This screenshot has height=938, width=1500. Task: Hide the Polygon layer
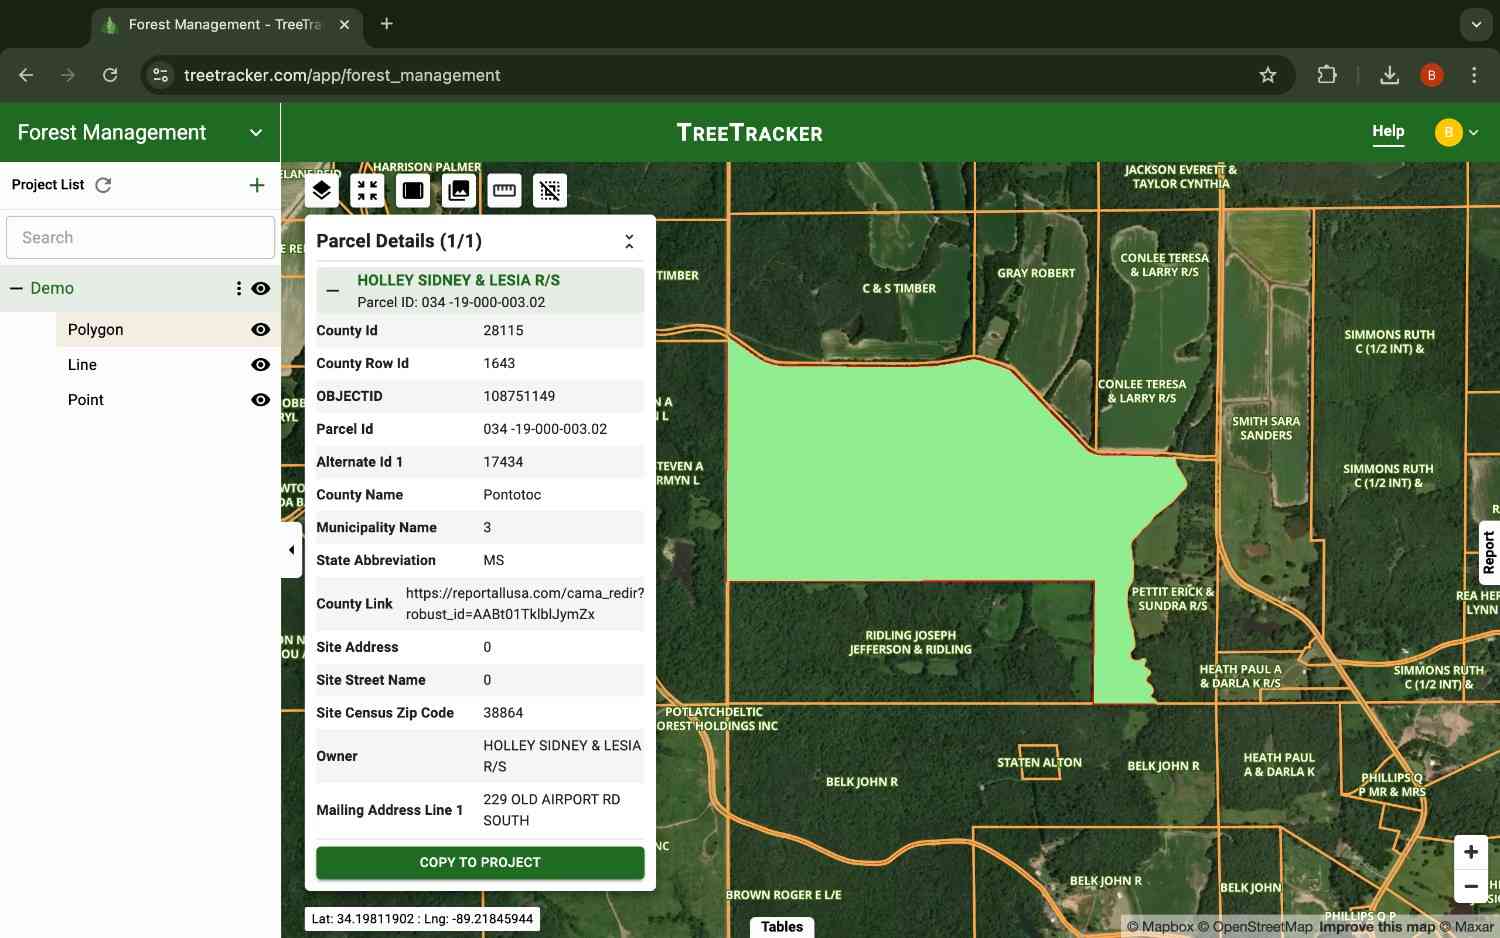[x=260, y=329]
